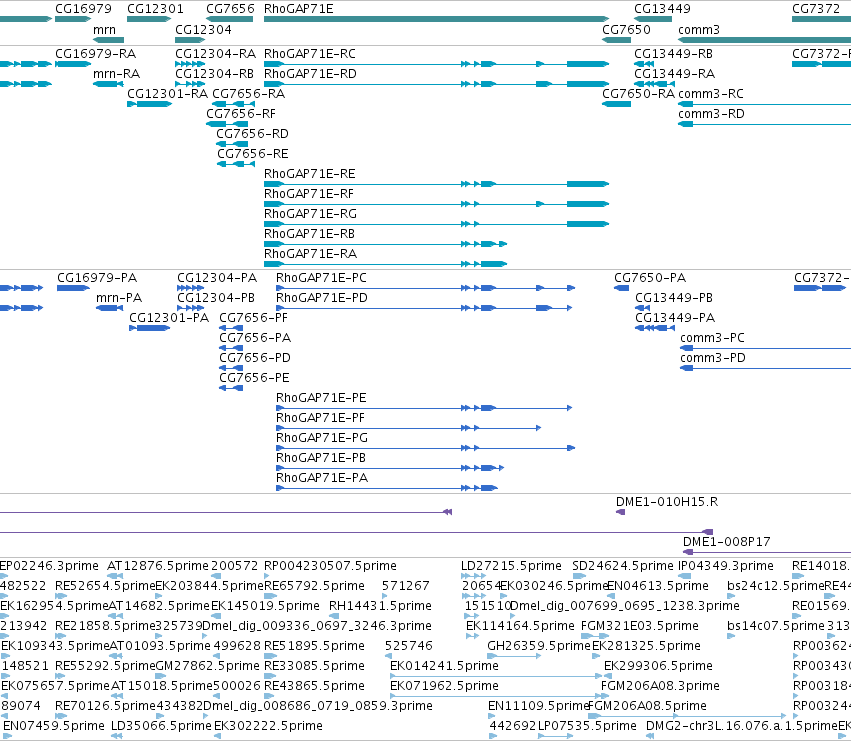
Task: Select protein CG7650-PA label
Action: [650, 278]
